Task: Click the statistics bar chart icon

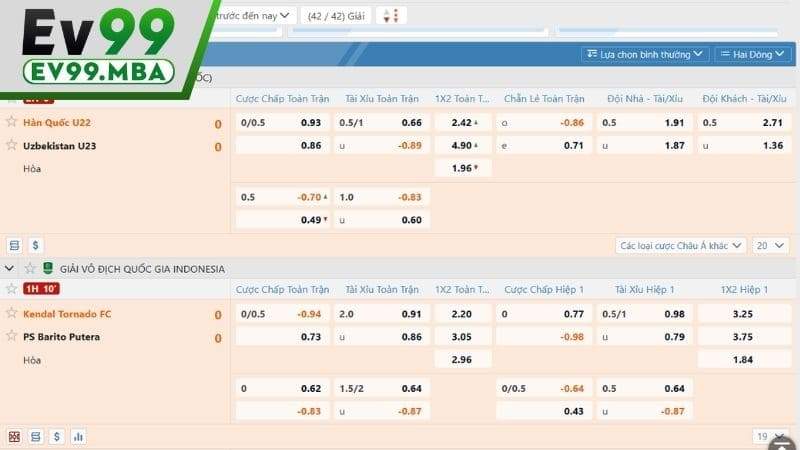Action: 78,437
